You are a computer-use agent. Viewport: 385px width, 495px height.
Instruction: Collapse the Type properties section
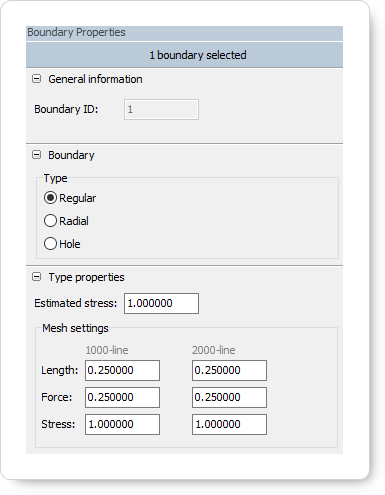tap(36, 277)
